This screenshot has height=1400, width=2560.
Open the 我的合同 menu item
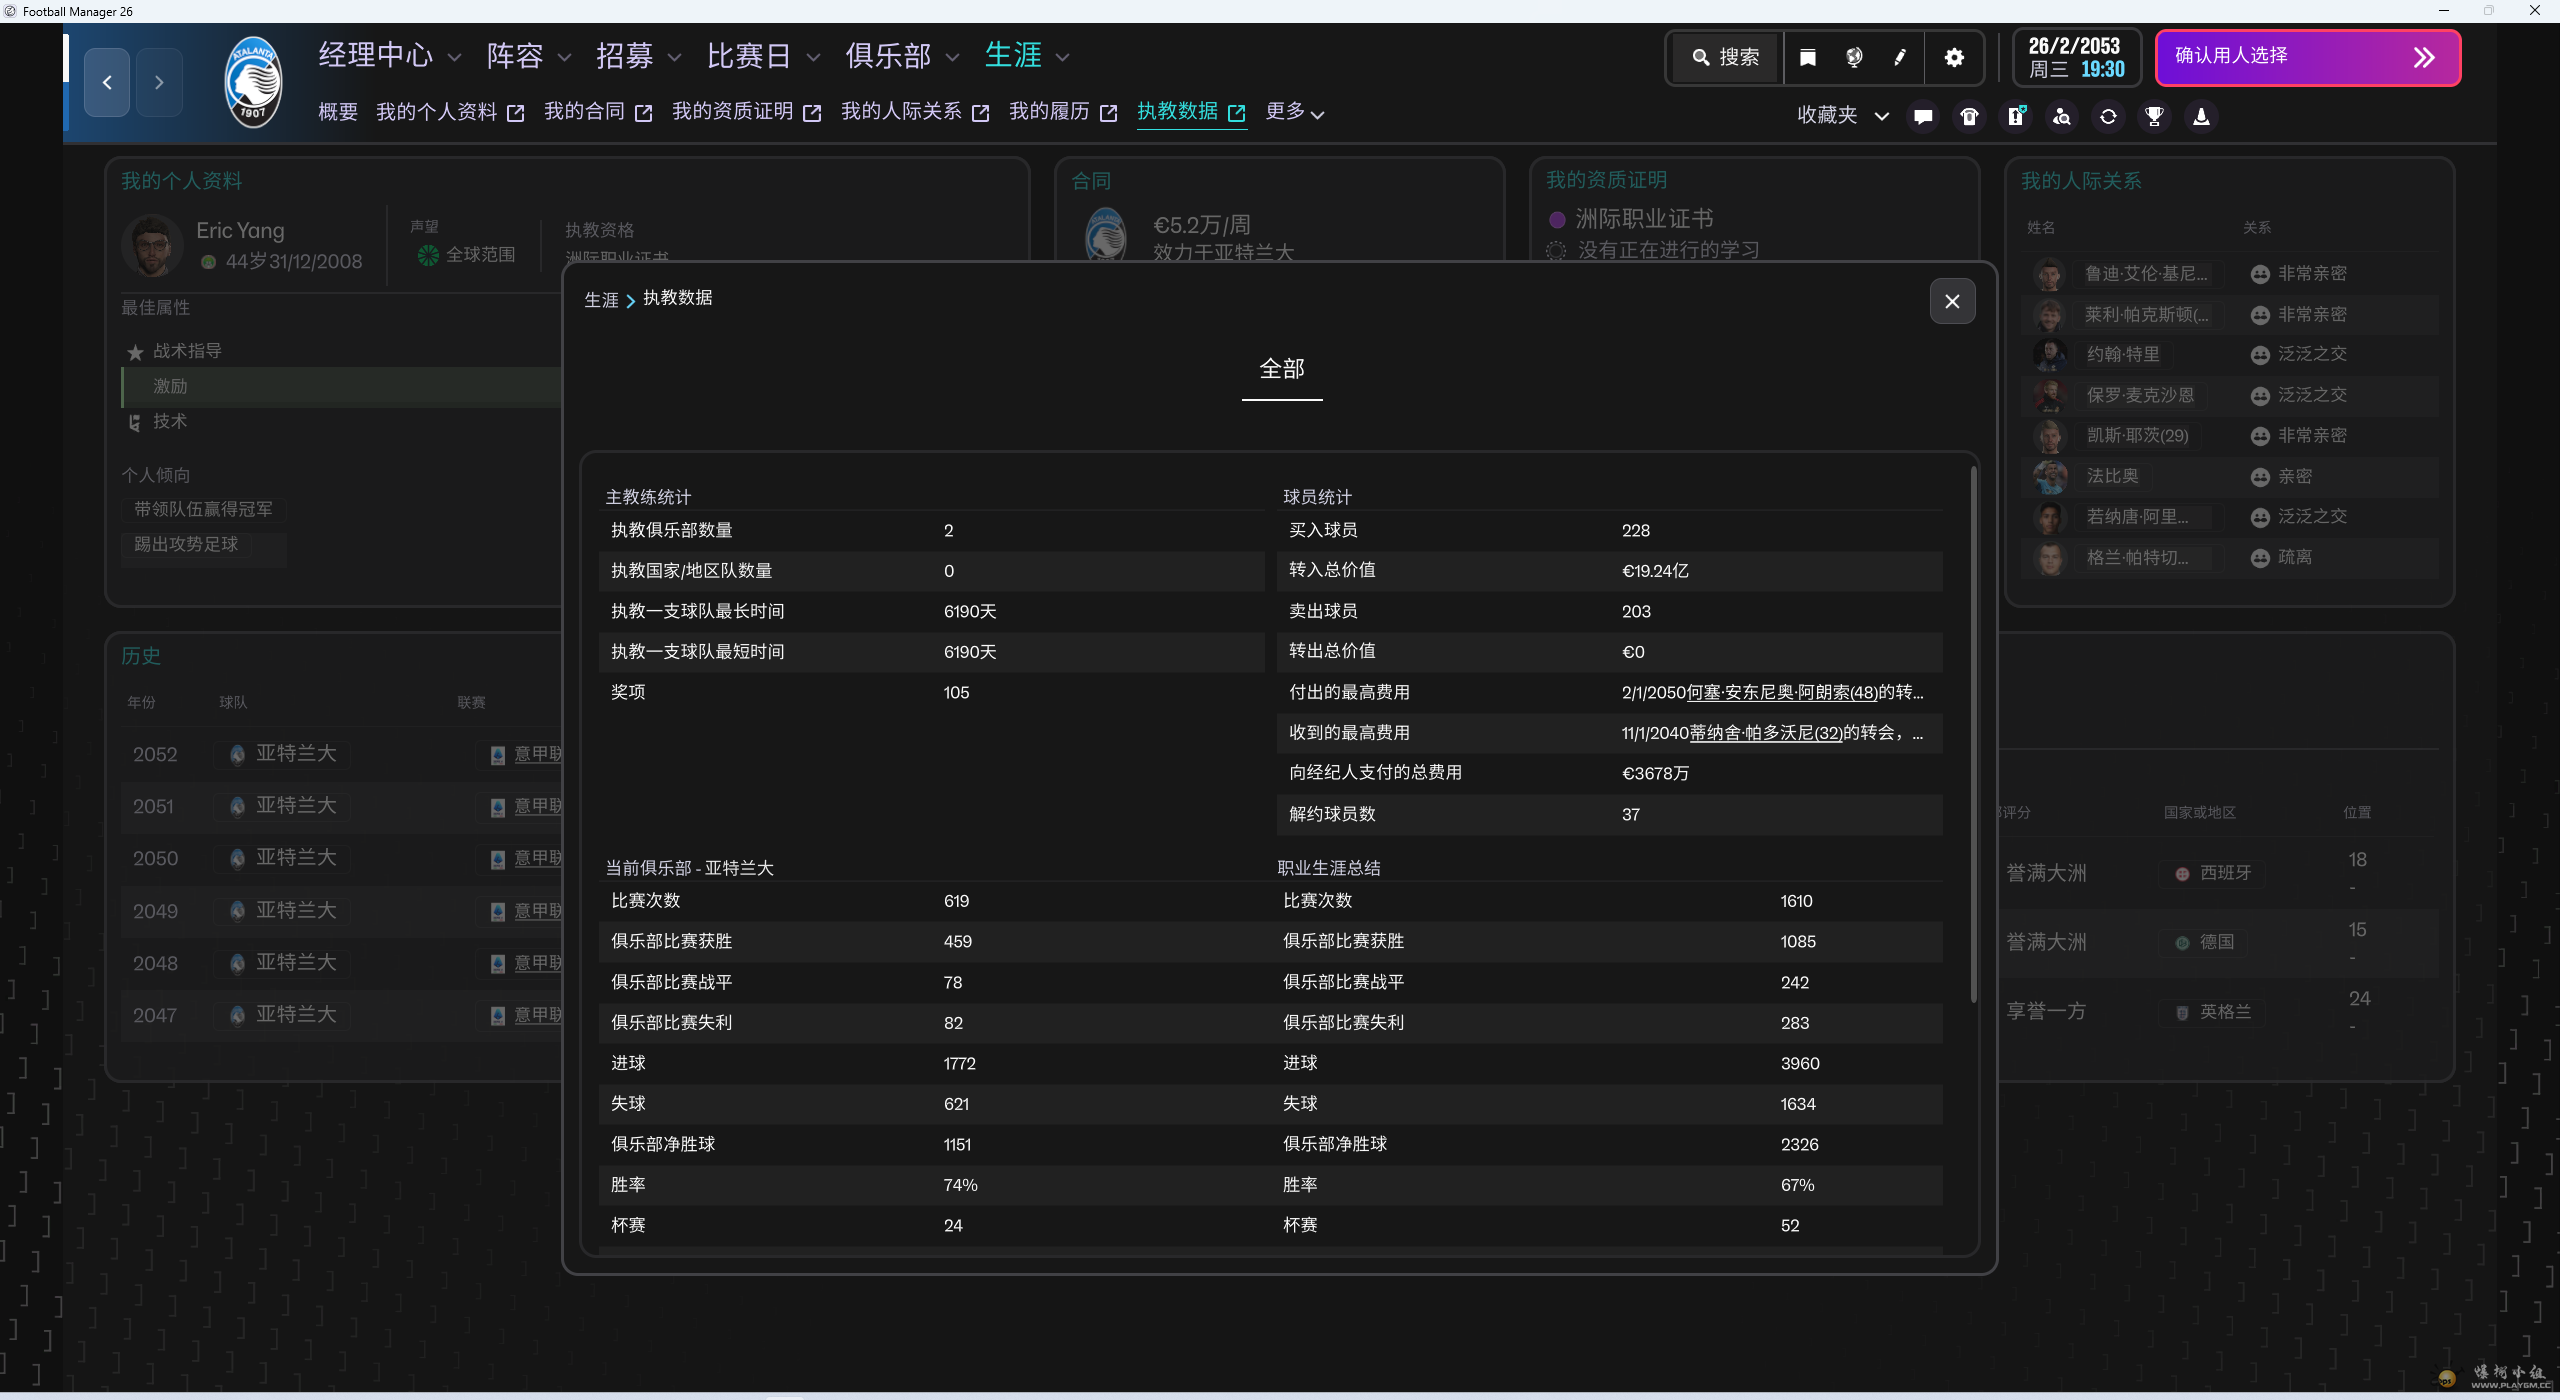click(x=584, y=111)
